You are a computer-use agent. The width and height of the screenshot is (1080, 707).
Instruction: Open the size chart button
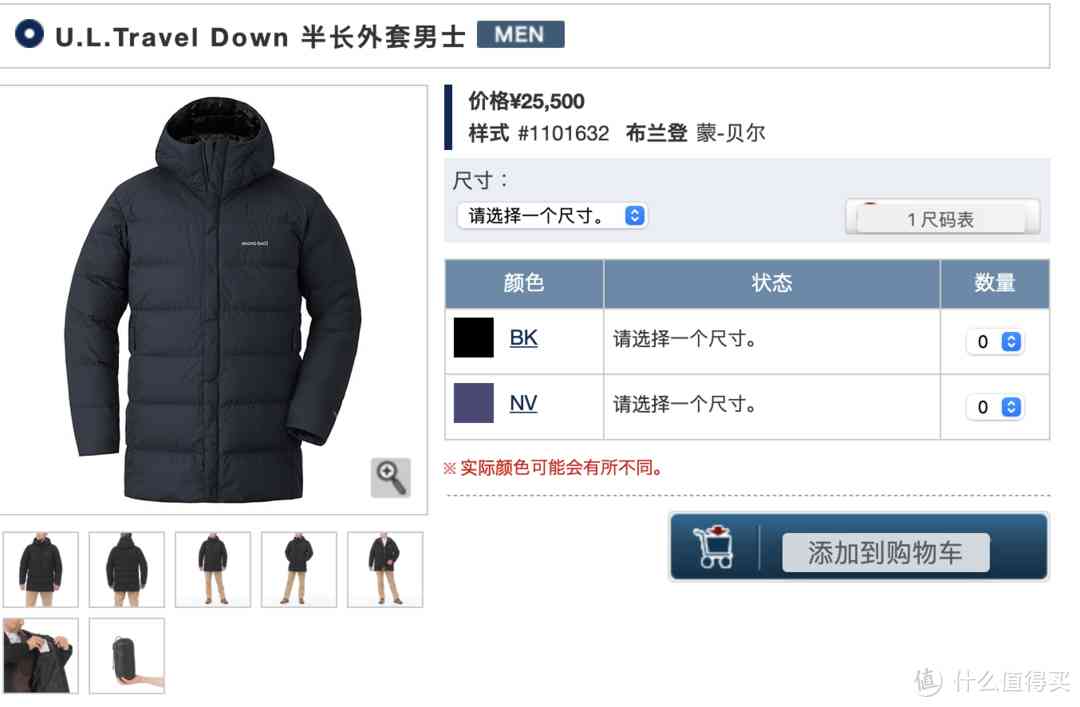(x=942, y=218)
